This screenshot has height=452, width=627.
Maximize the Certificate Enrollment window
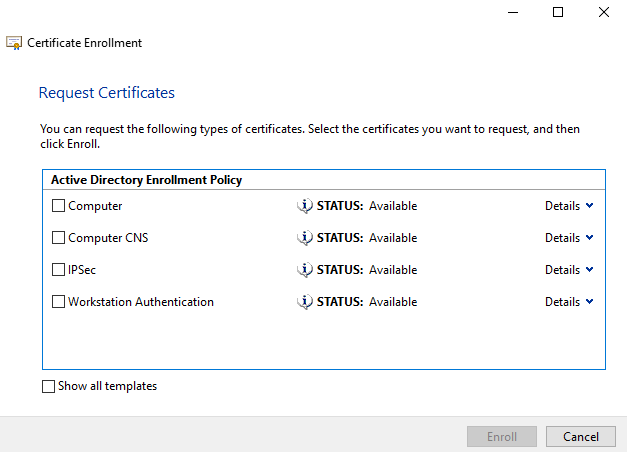click(558, 12)
